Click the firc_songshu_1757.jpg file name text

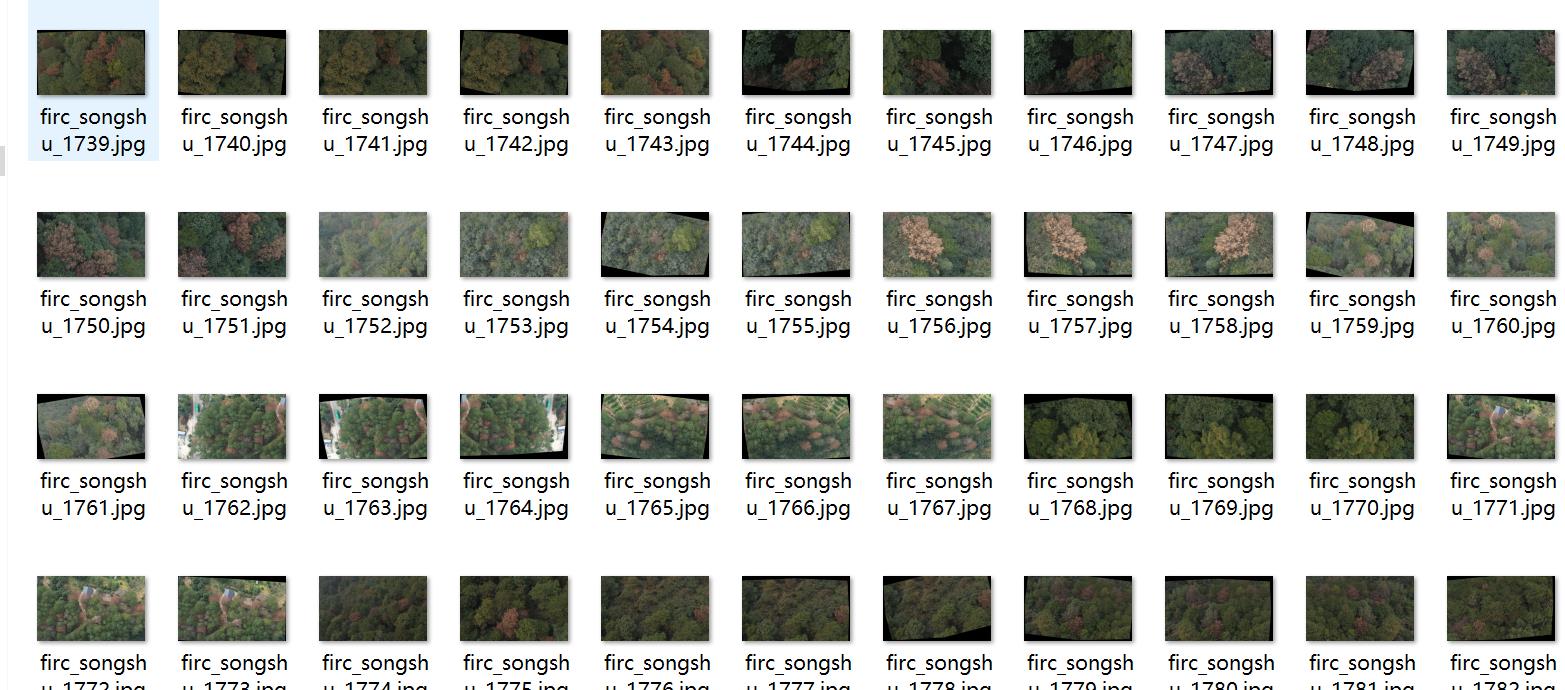pyautogui.click(x=1080, y=312)
